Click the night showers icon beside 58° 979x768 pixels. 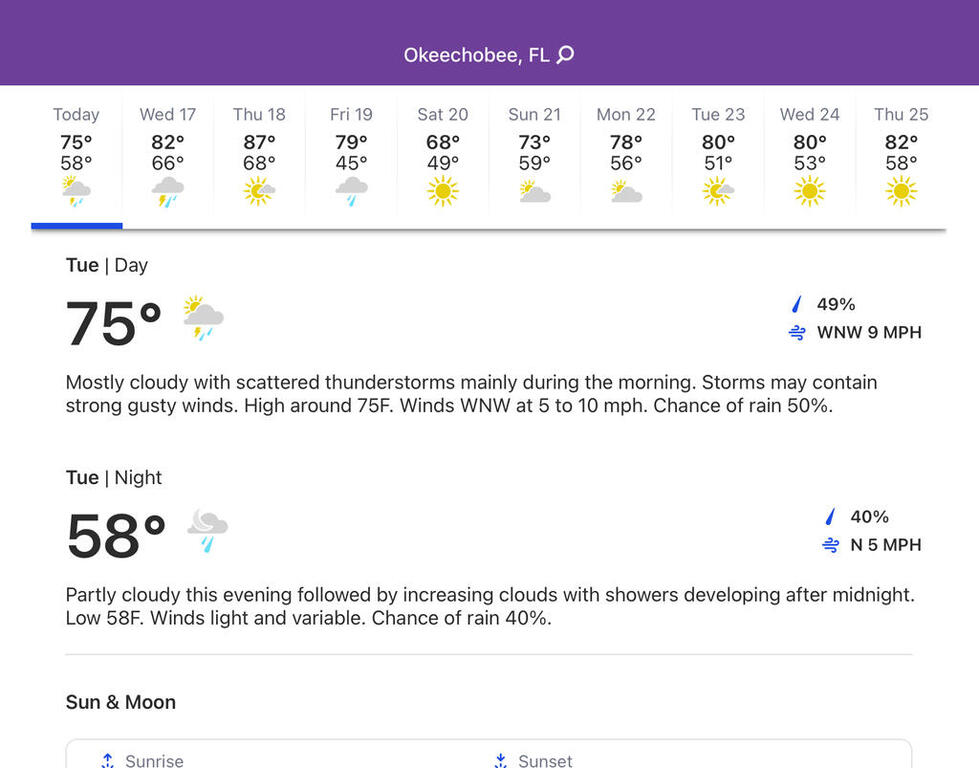point(207,531)
